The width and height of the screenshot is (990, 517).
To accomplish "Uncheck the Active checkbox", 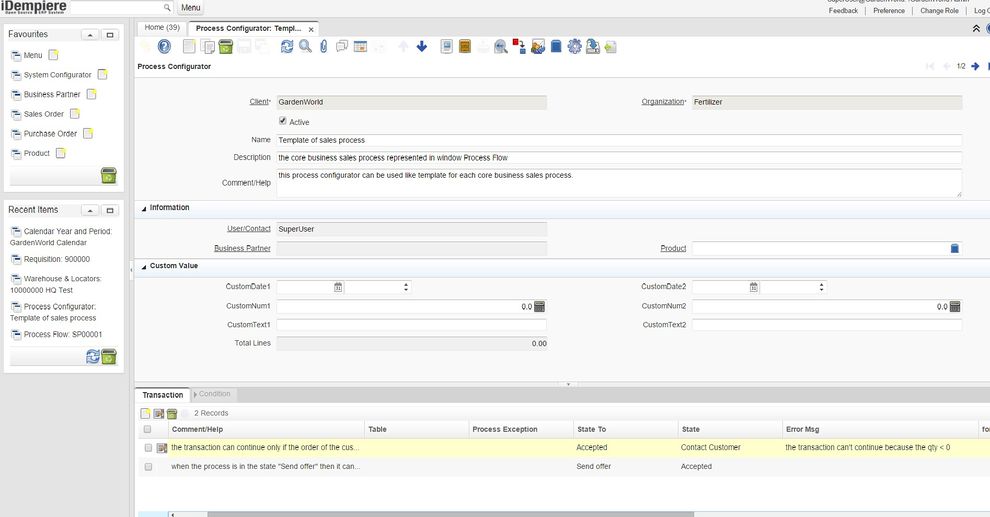I will point(282,121).
